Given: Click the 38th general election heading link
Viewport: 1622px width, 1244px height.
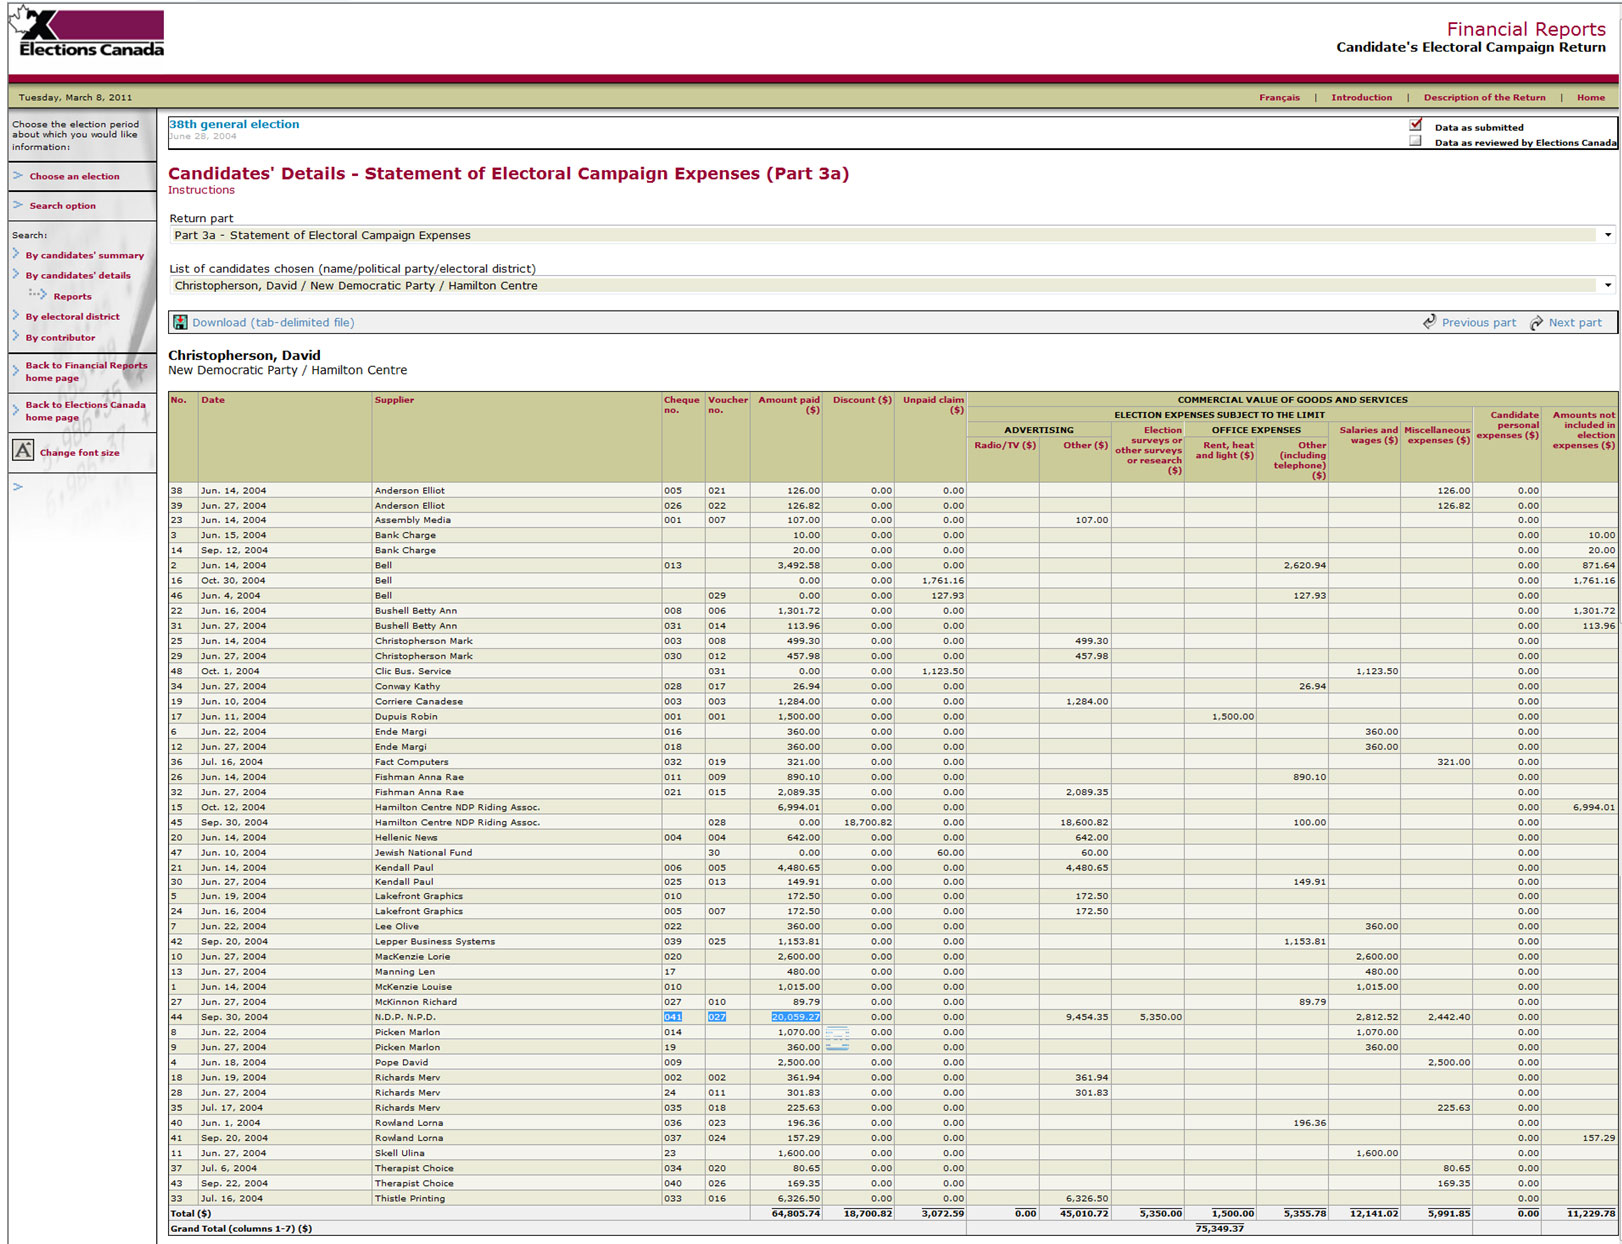Looking at the screenshot, I should click(234, 125).
